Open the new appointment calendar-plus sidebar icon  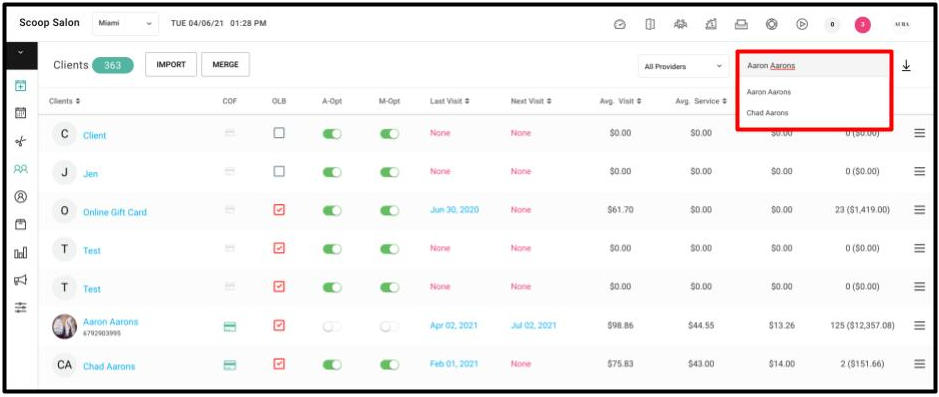point(20,86)
